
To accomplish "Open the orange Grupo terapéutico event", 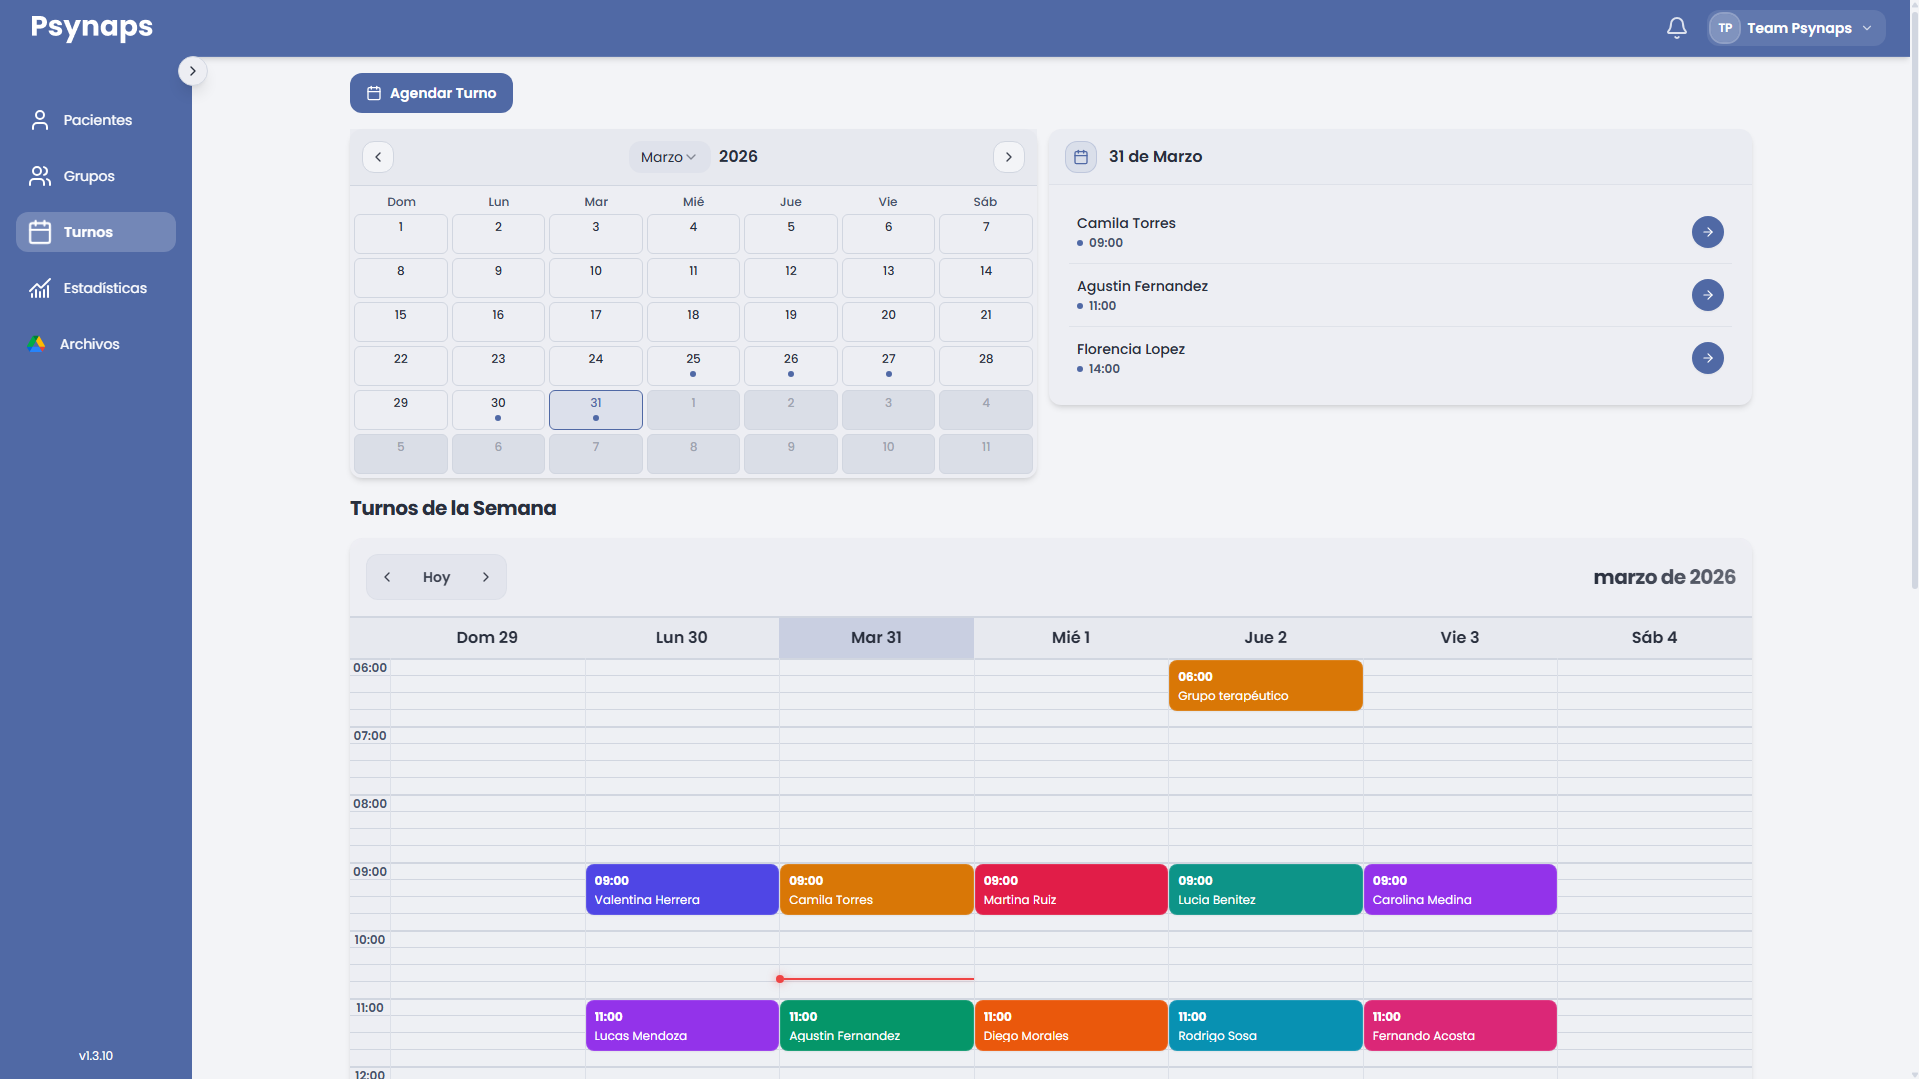I will (1265, 686).
